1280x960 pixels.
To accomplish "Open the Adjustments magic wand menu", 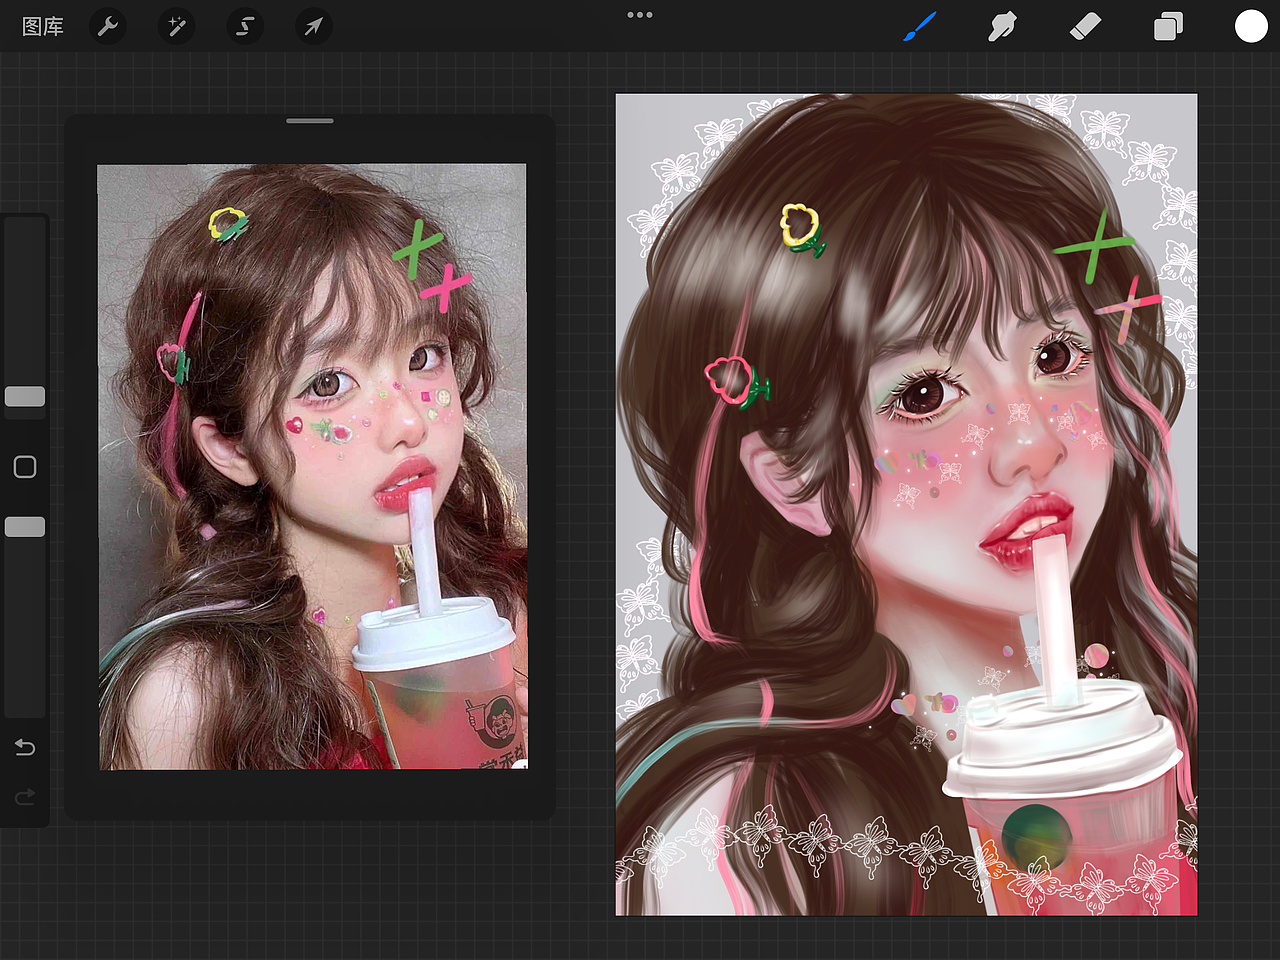I will click(177, 26).
